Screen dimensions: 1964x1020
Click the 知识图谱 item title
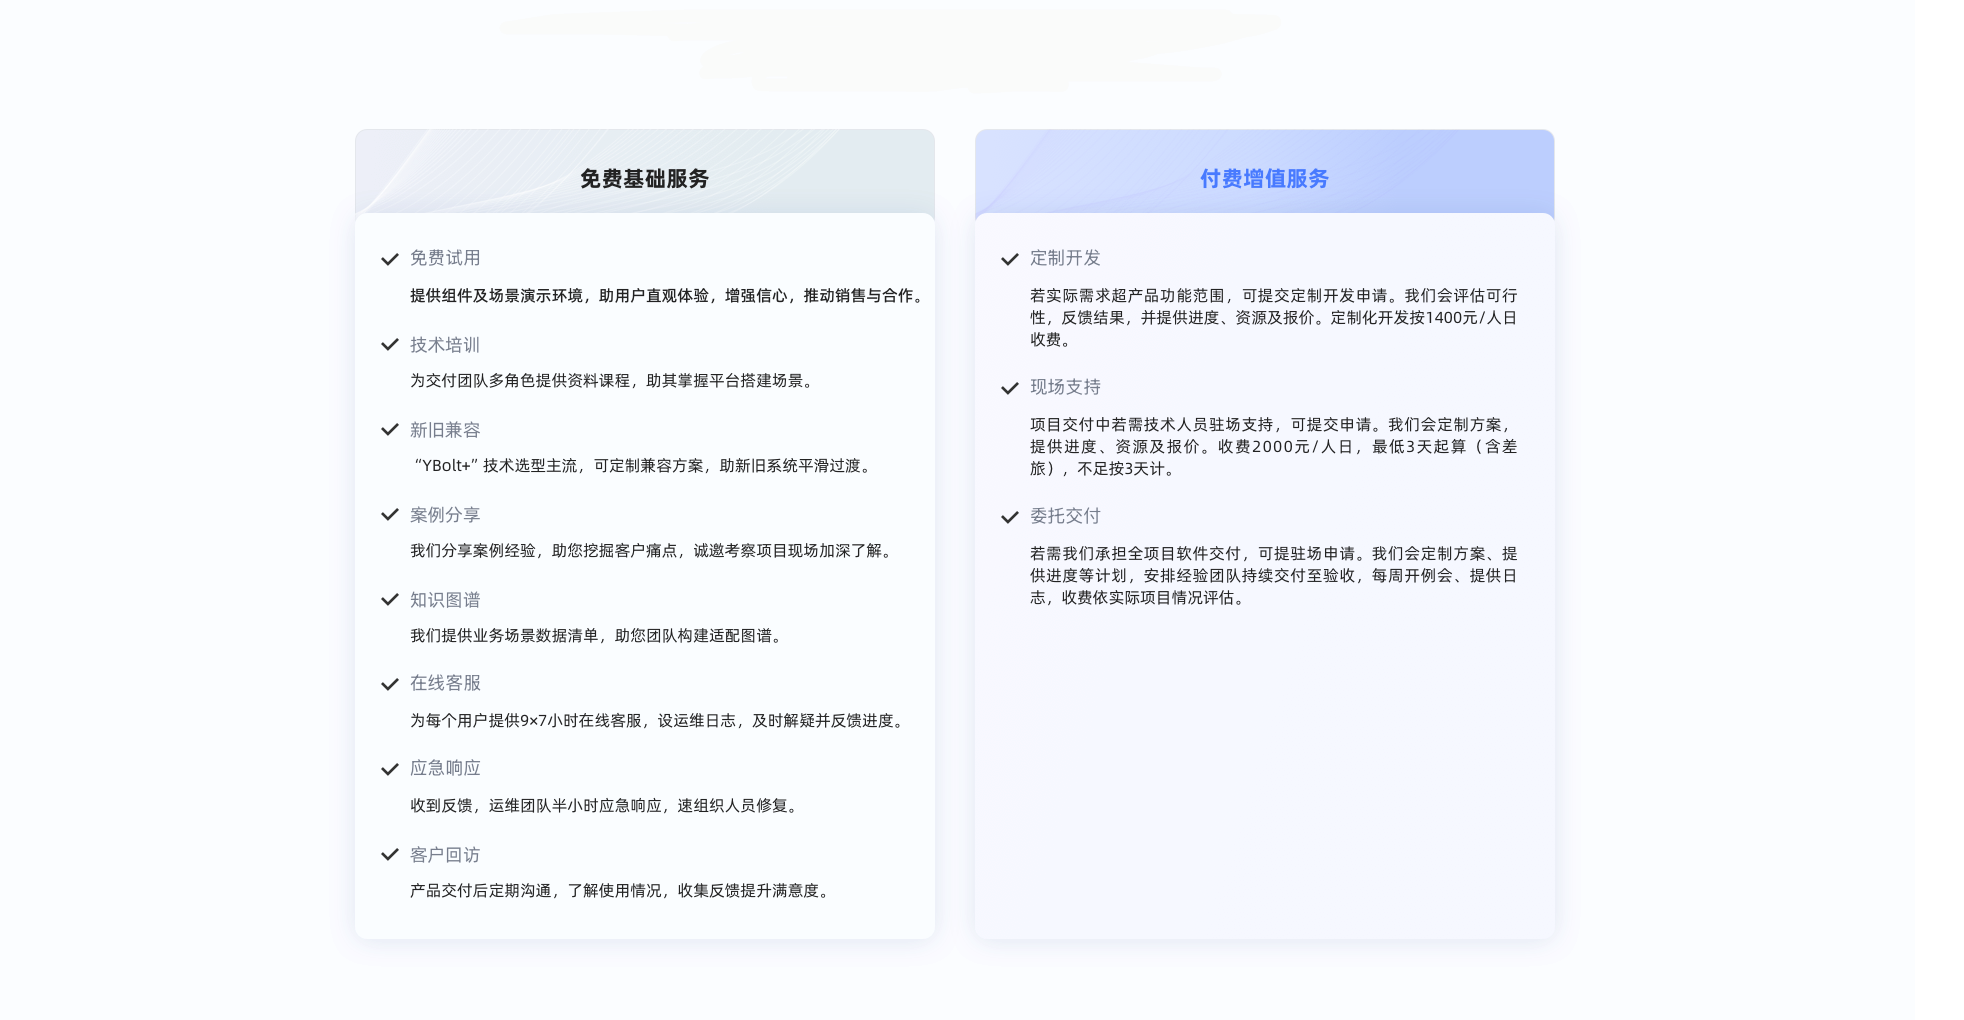click(445, 600)
